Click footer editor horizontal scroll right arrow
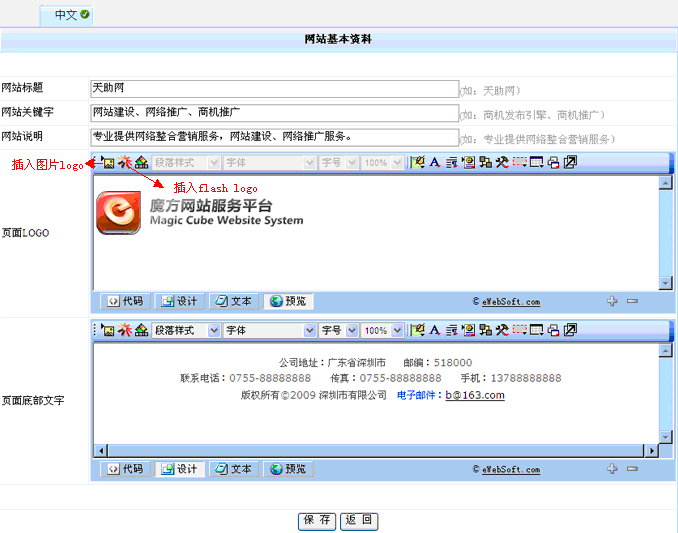 pyautogui.click(x=651, y=451)
